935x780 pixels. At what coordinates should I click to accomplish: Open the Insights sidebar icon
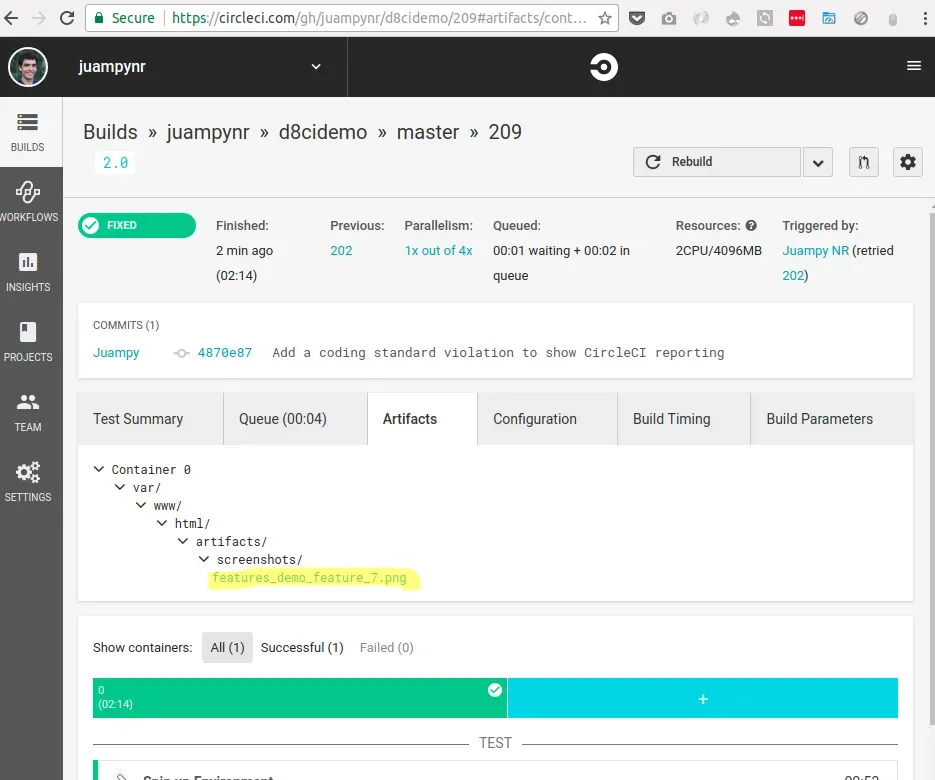(x=27, y=262)
